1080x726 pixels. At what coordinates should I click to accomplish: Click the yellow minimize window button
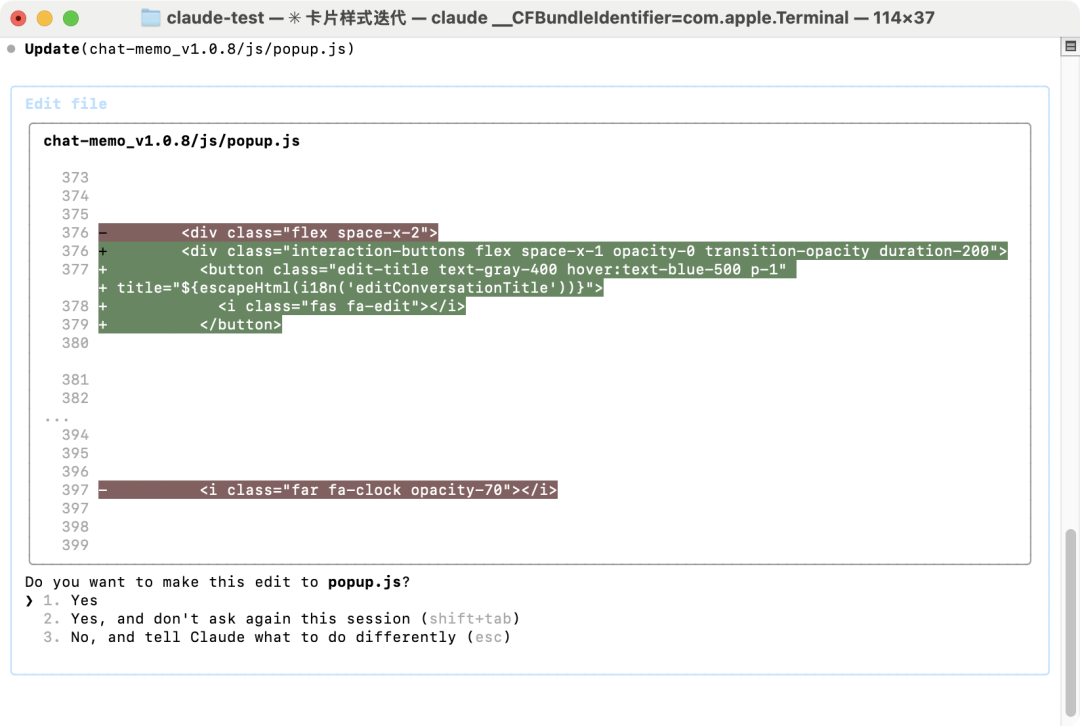(45, 18)
